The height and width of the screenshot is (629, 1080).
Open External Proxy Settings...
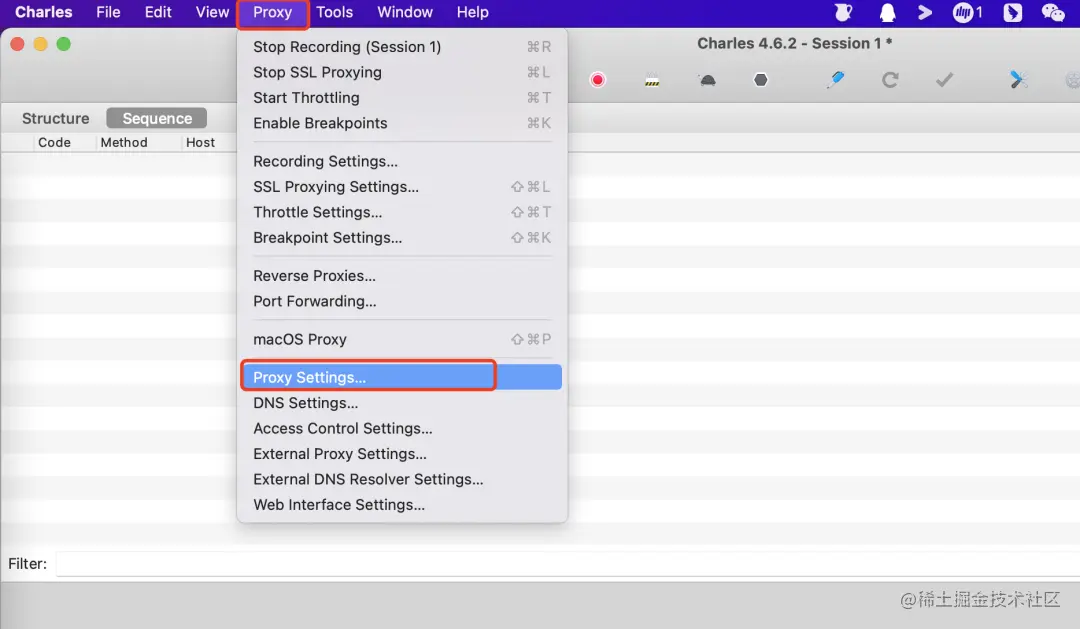click(402, 454)
